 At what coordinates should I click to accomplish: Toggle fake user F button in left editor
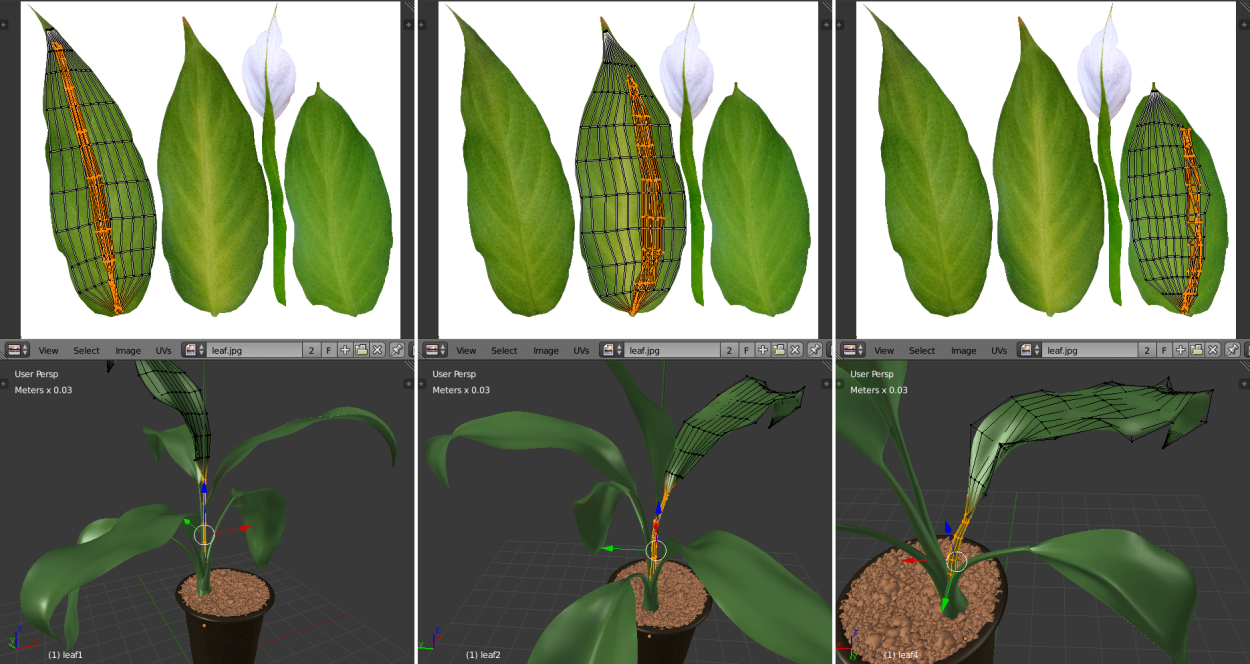click(x=328, y=350)
